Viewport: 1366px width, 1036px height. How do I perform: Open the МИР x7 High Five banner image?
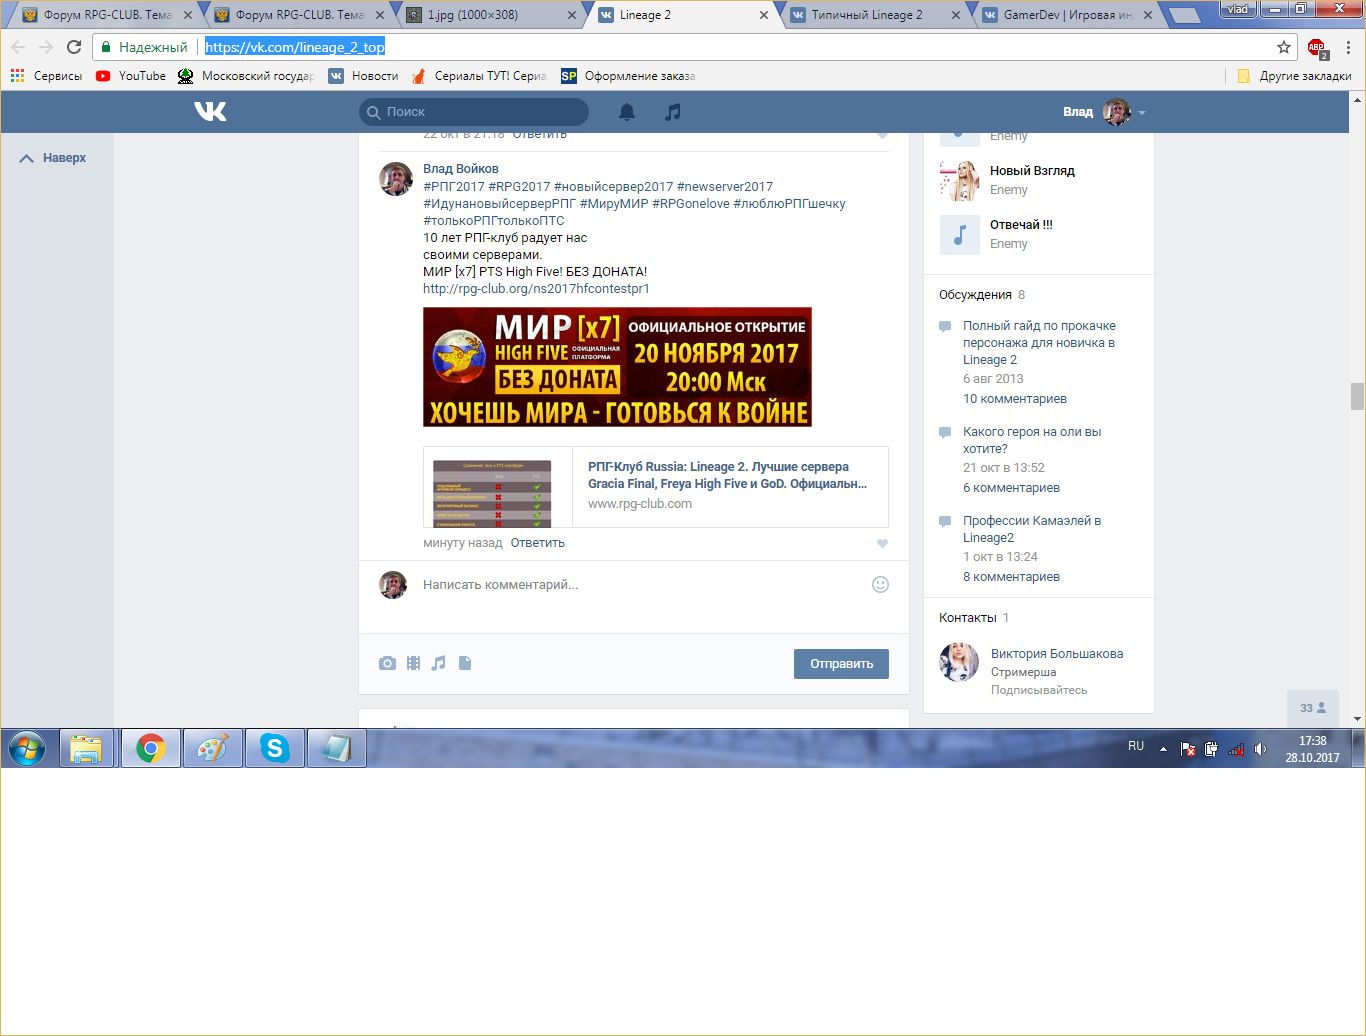coord(617,367)
